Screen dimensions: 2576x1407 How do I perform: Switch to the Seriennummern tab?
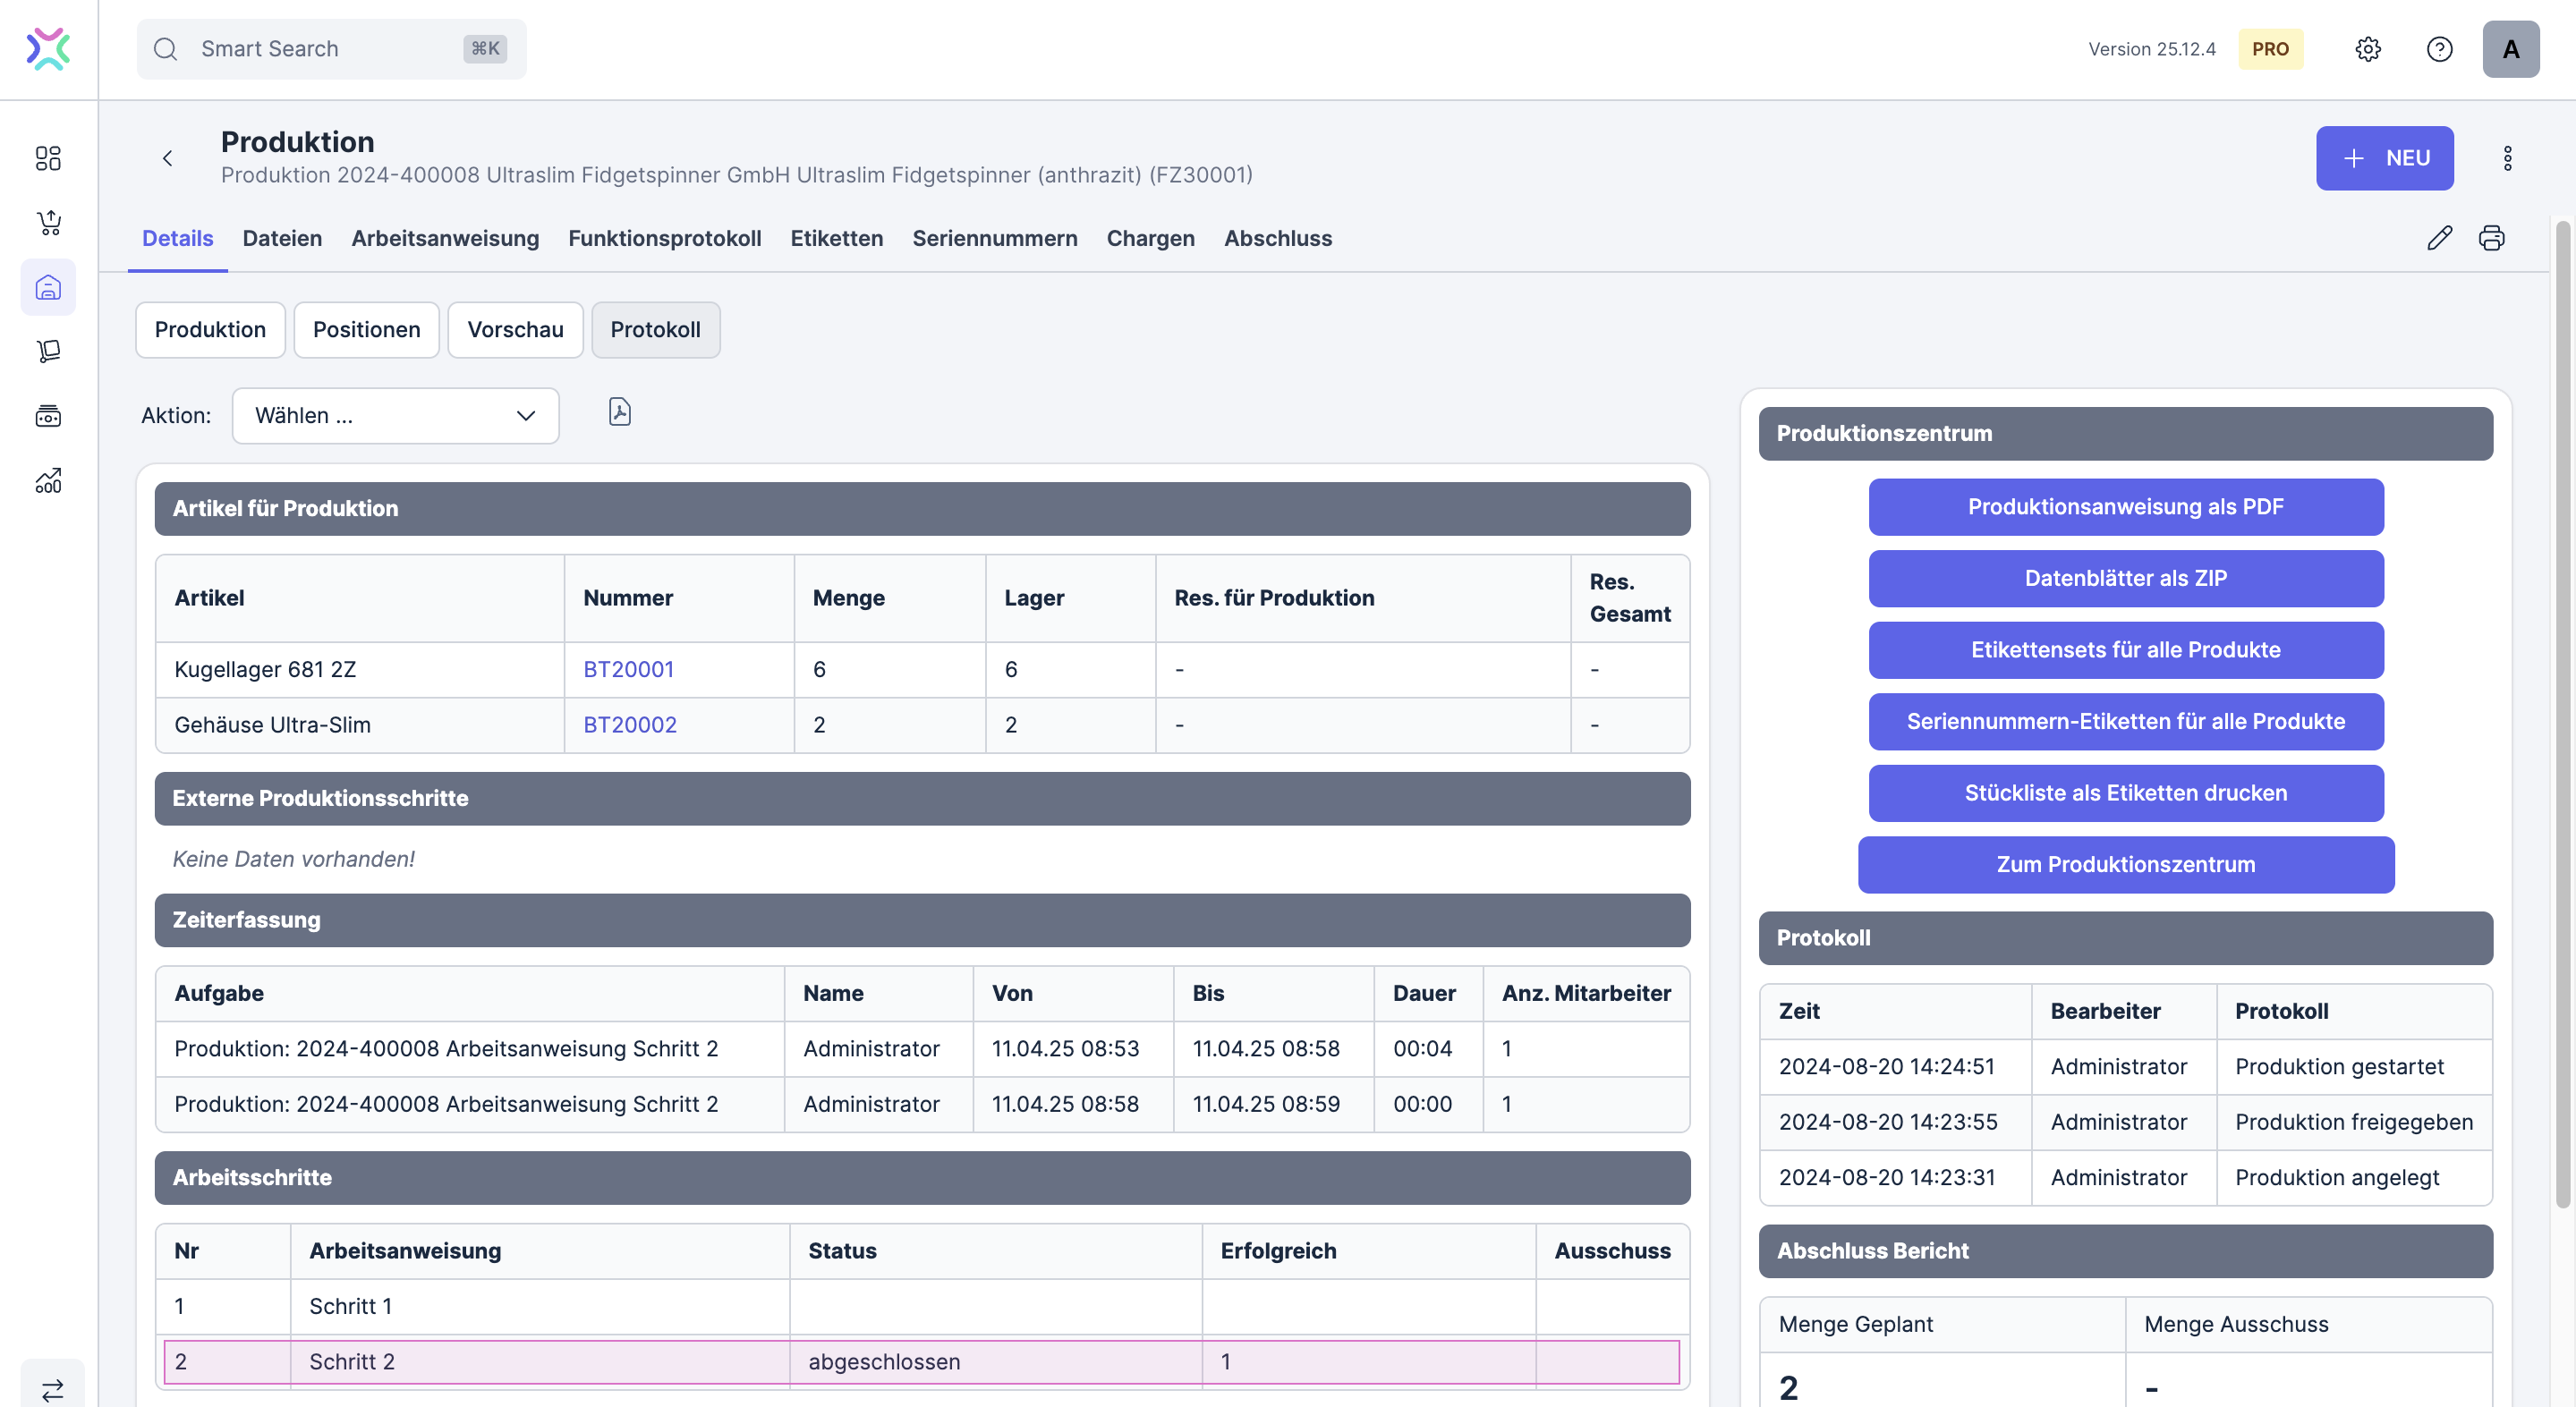[994, 238]
